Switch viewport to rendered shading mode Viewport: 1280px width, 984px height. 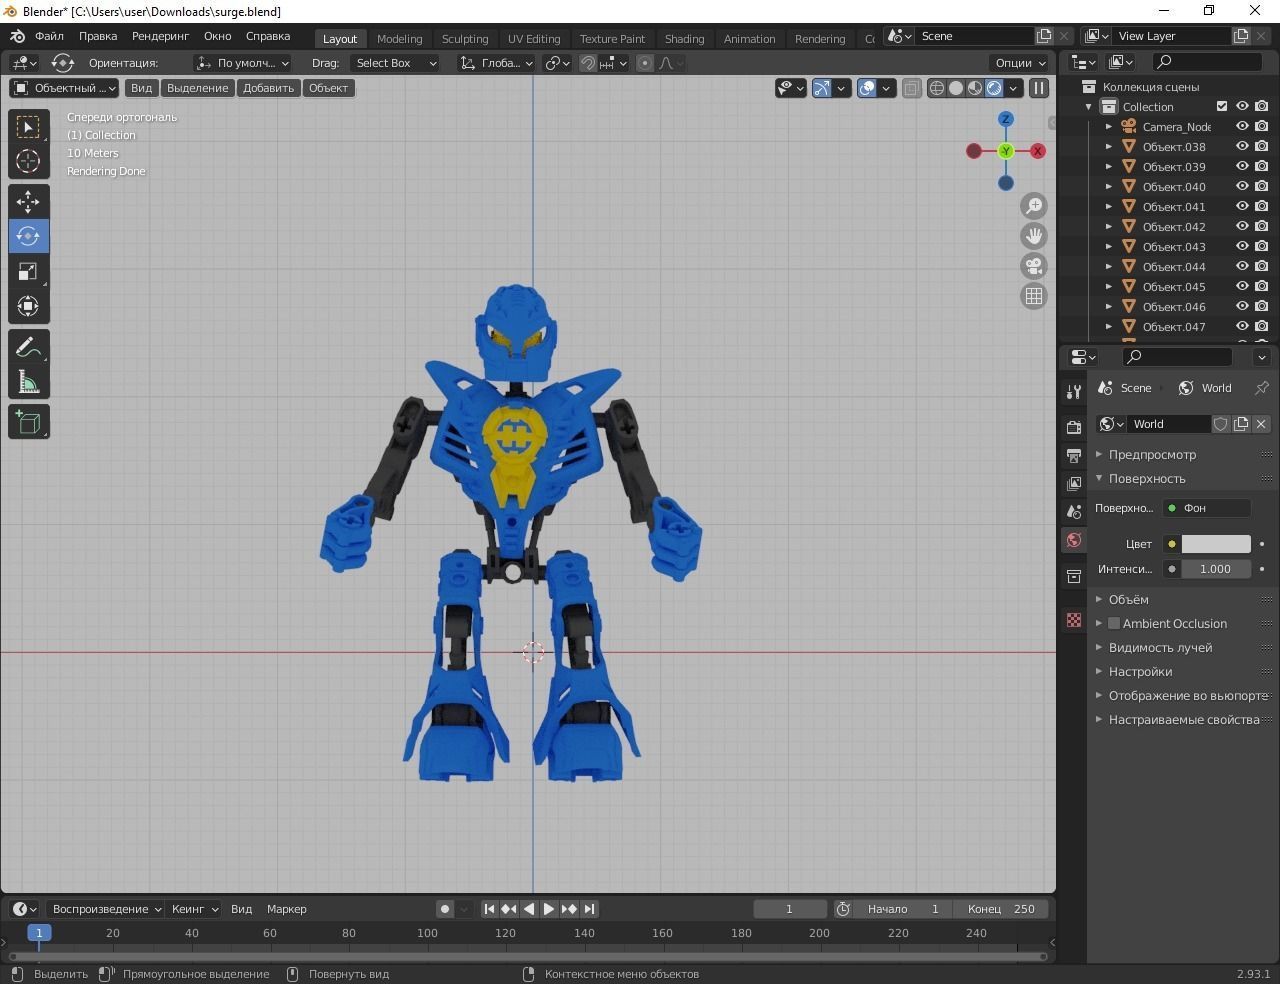pos(994,88)
